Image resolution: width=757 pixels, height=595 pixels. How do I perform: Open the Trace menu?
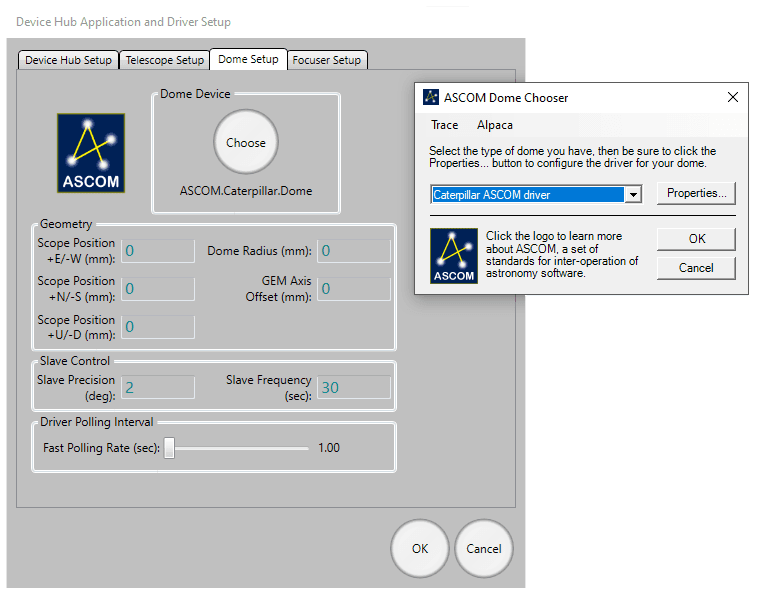444,125
